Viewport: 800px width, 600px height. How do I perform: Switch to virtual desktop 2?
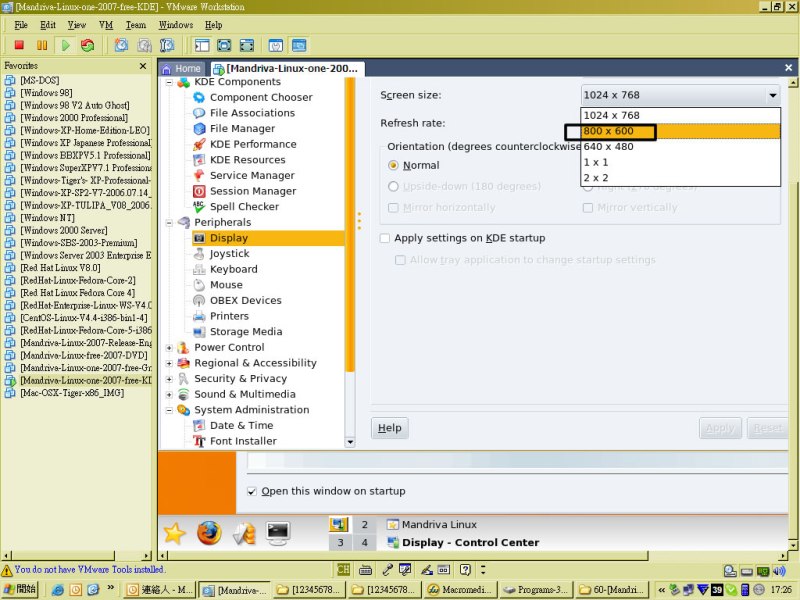click(364, 524)
